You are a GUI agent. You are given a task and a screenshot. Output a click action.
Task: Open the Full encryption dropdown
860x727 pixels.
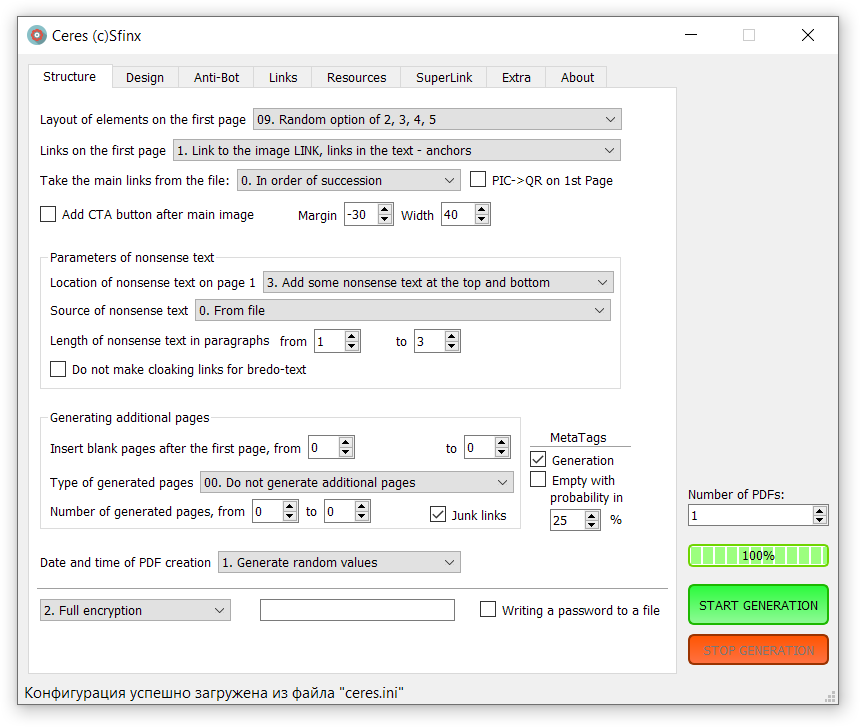coord(134,610)
